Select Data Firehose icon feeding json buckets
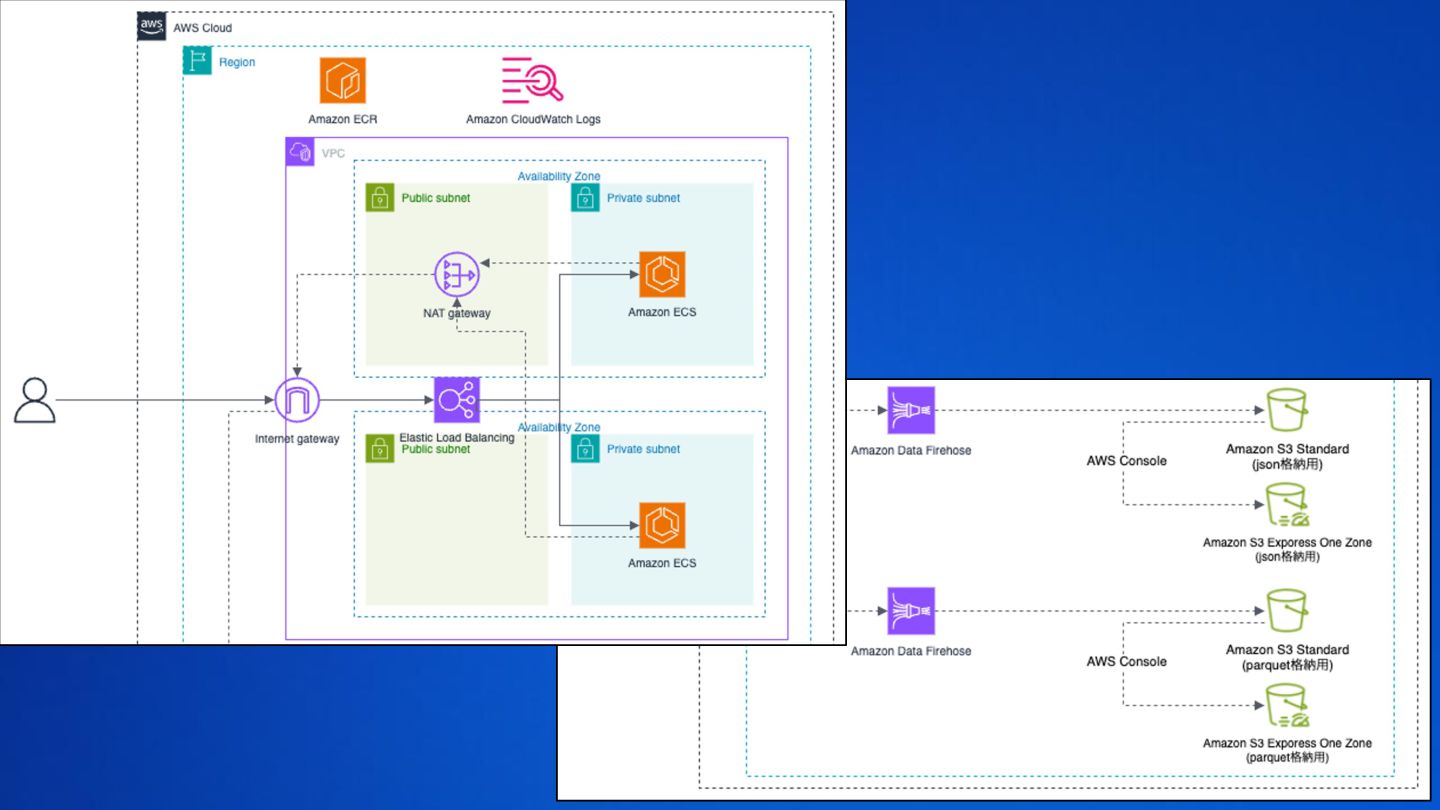Screen dimensions: 1440x810 pos(911,410)
